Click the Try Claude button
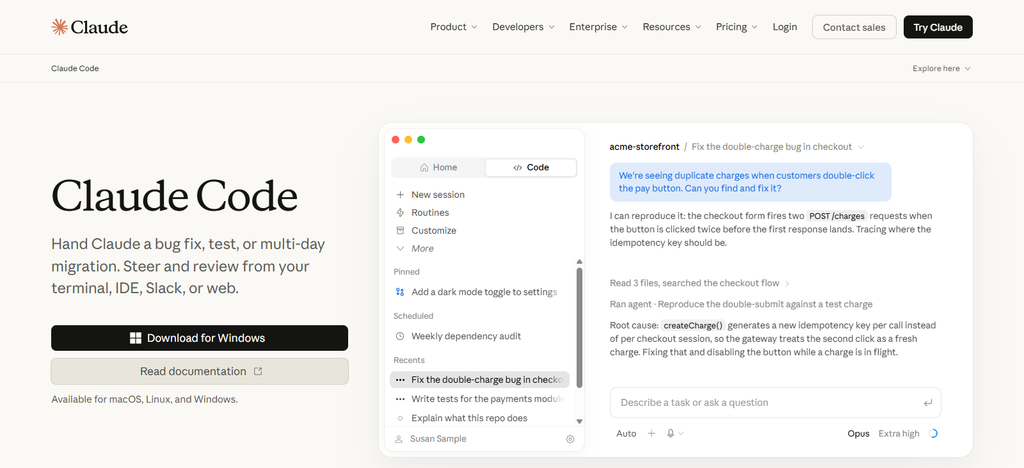This screenshot has height=468, width=1024. click(938, 27)
